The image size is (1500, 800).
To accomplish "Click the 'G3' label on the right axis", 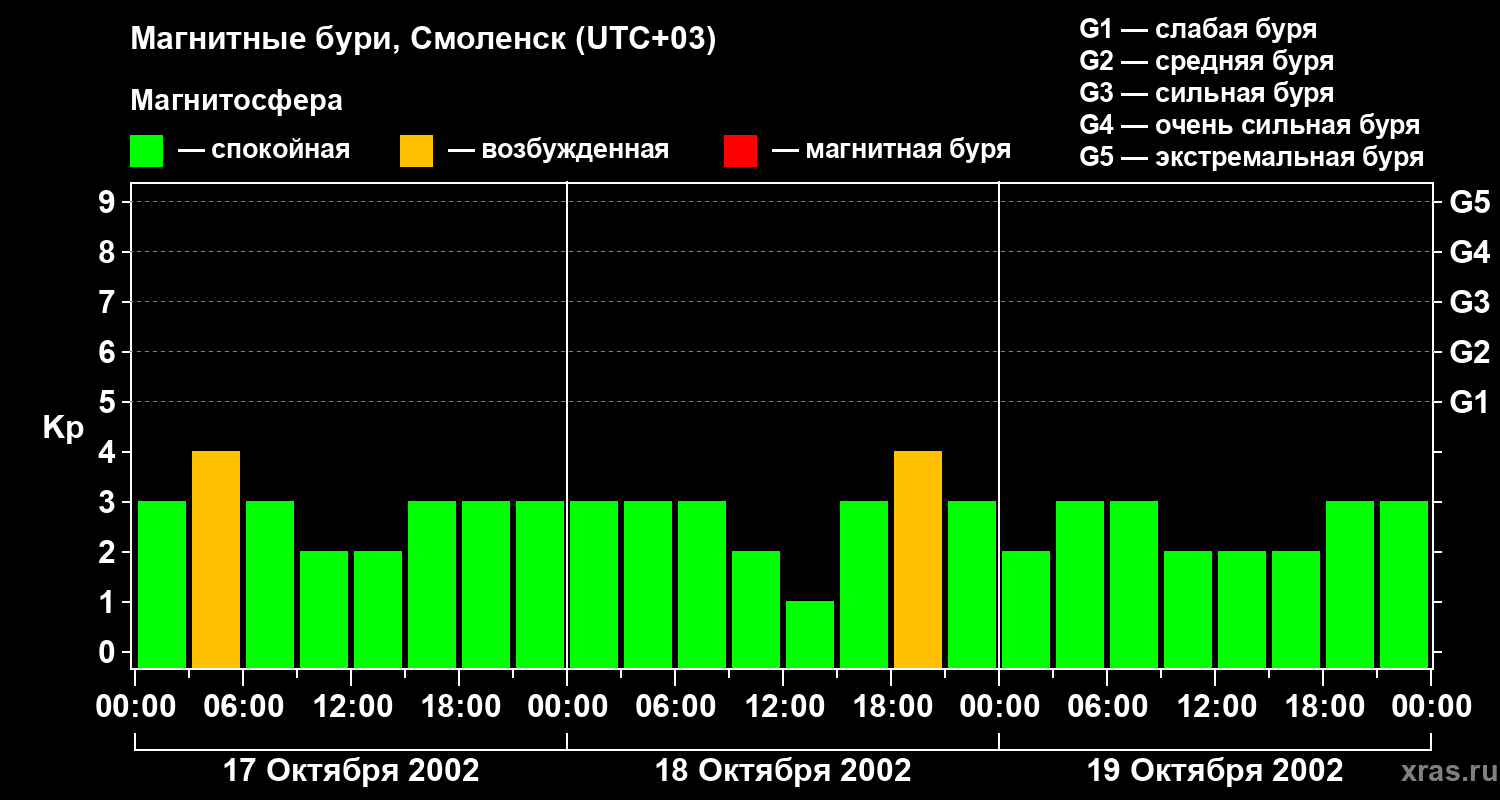I will (1469, 302).
